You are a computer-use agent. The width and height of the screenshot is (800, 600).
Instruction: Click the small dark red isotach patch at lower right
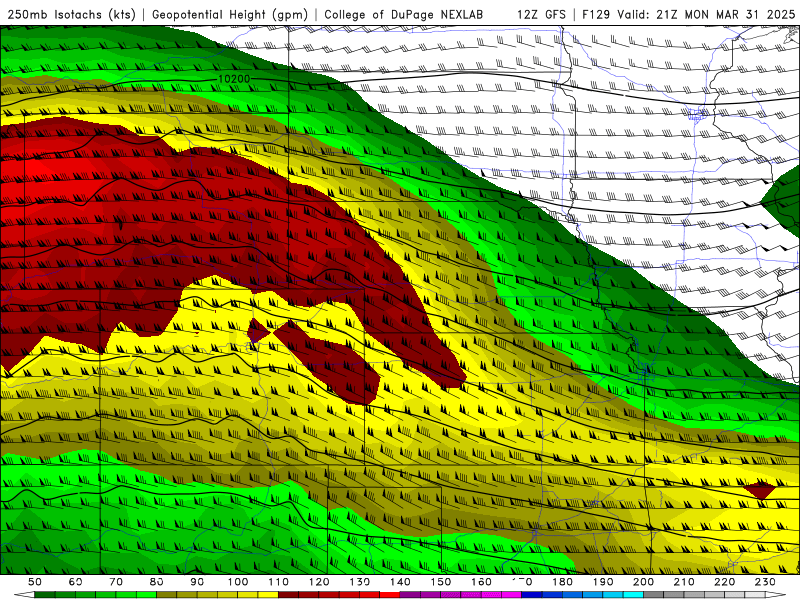coord(760,490)
